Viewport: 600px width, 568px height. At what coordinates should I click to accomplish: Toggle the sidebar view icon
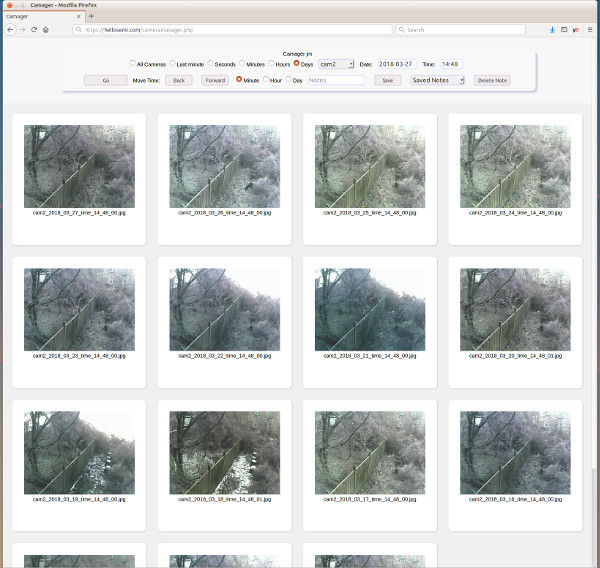(564, 29)
